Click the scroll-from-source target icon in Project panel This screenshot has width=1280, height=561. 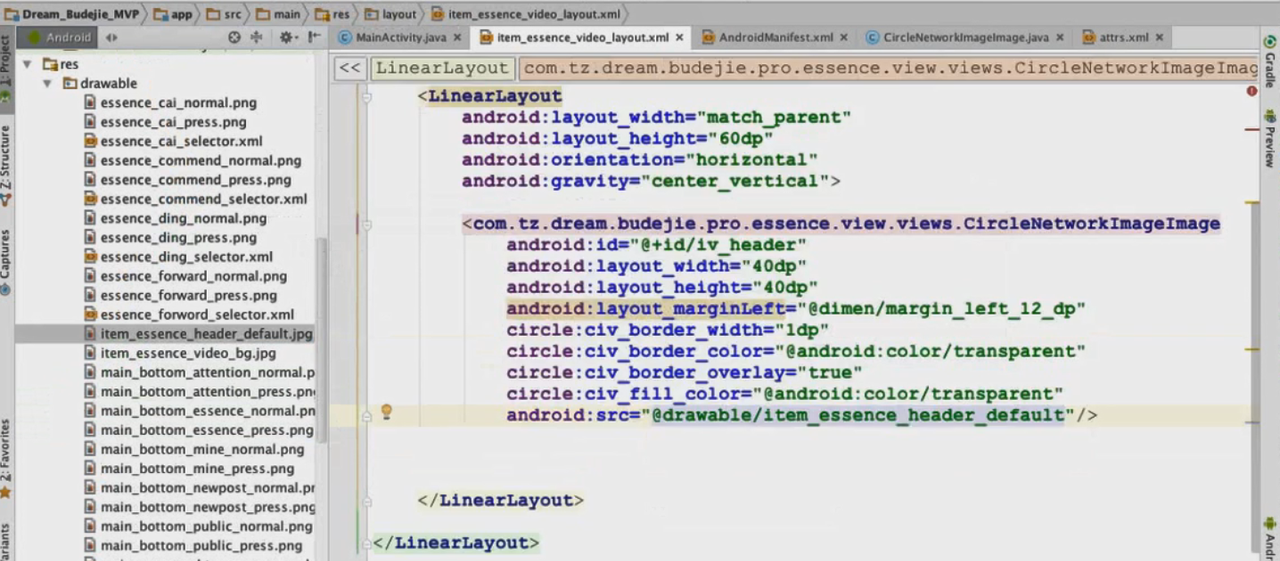coord(234,37)
